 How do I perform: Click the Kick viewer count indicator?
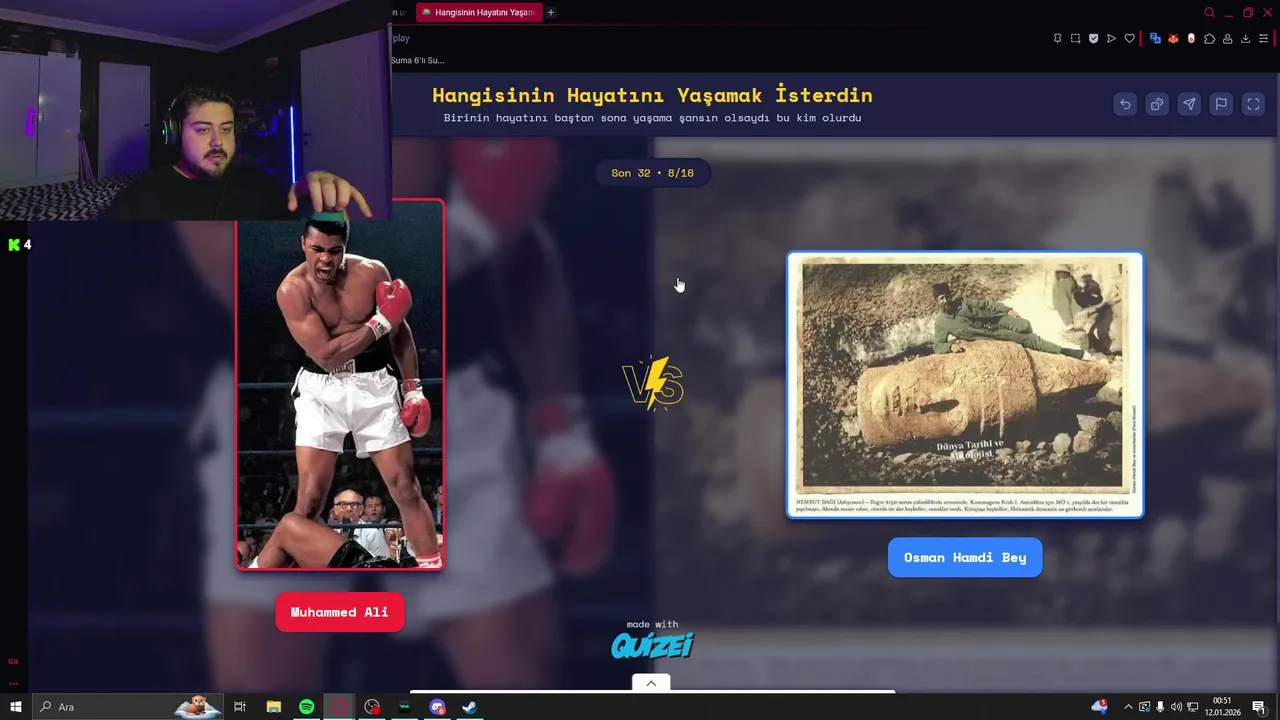20,244
